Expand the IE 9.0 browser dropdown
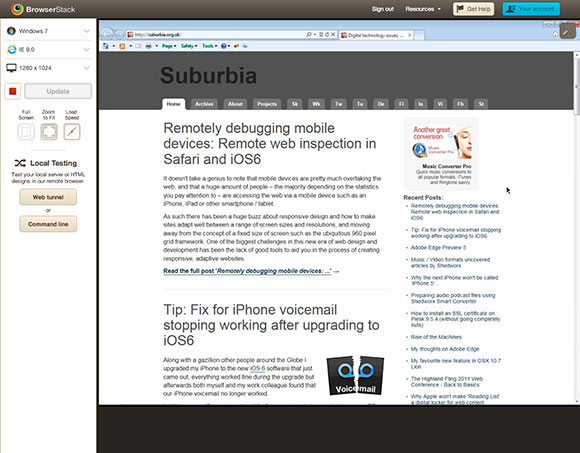 [x=48, y=49]
